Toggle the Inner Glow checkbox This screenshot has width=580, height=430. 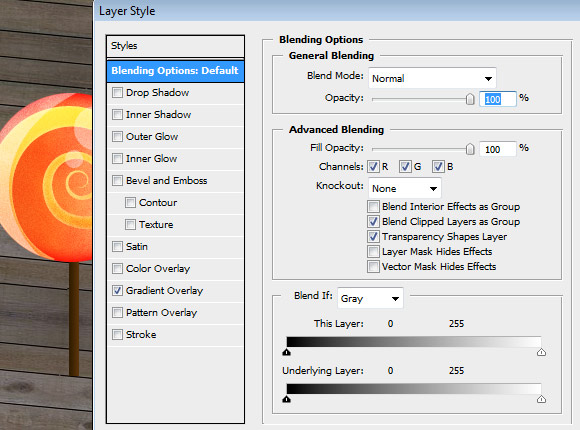pos(117,158)
